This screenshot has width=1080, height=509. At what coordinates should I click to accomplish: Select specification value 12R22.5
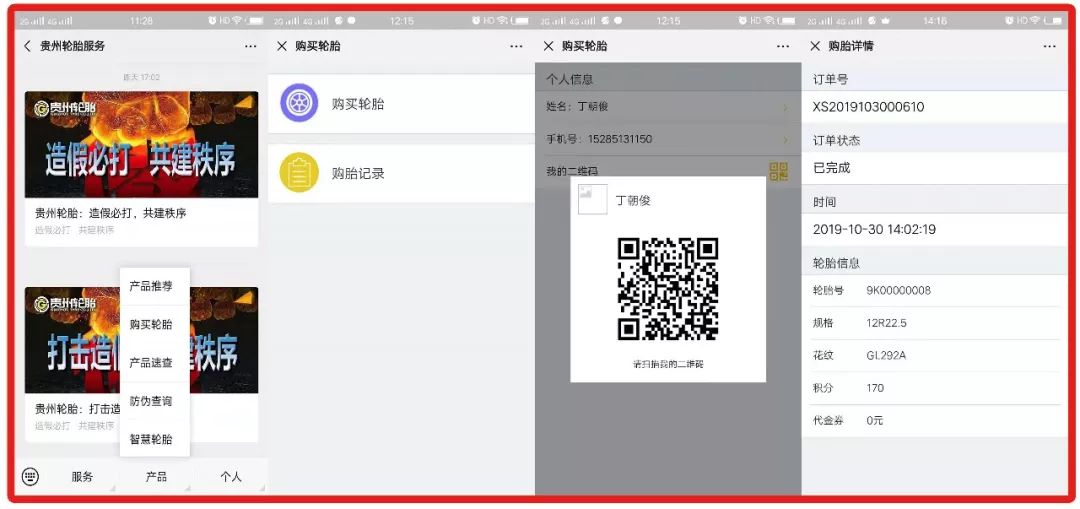(x=886, y=323)
